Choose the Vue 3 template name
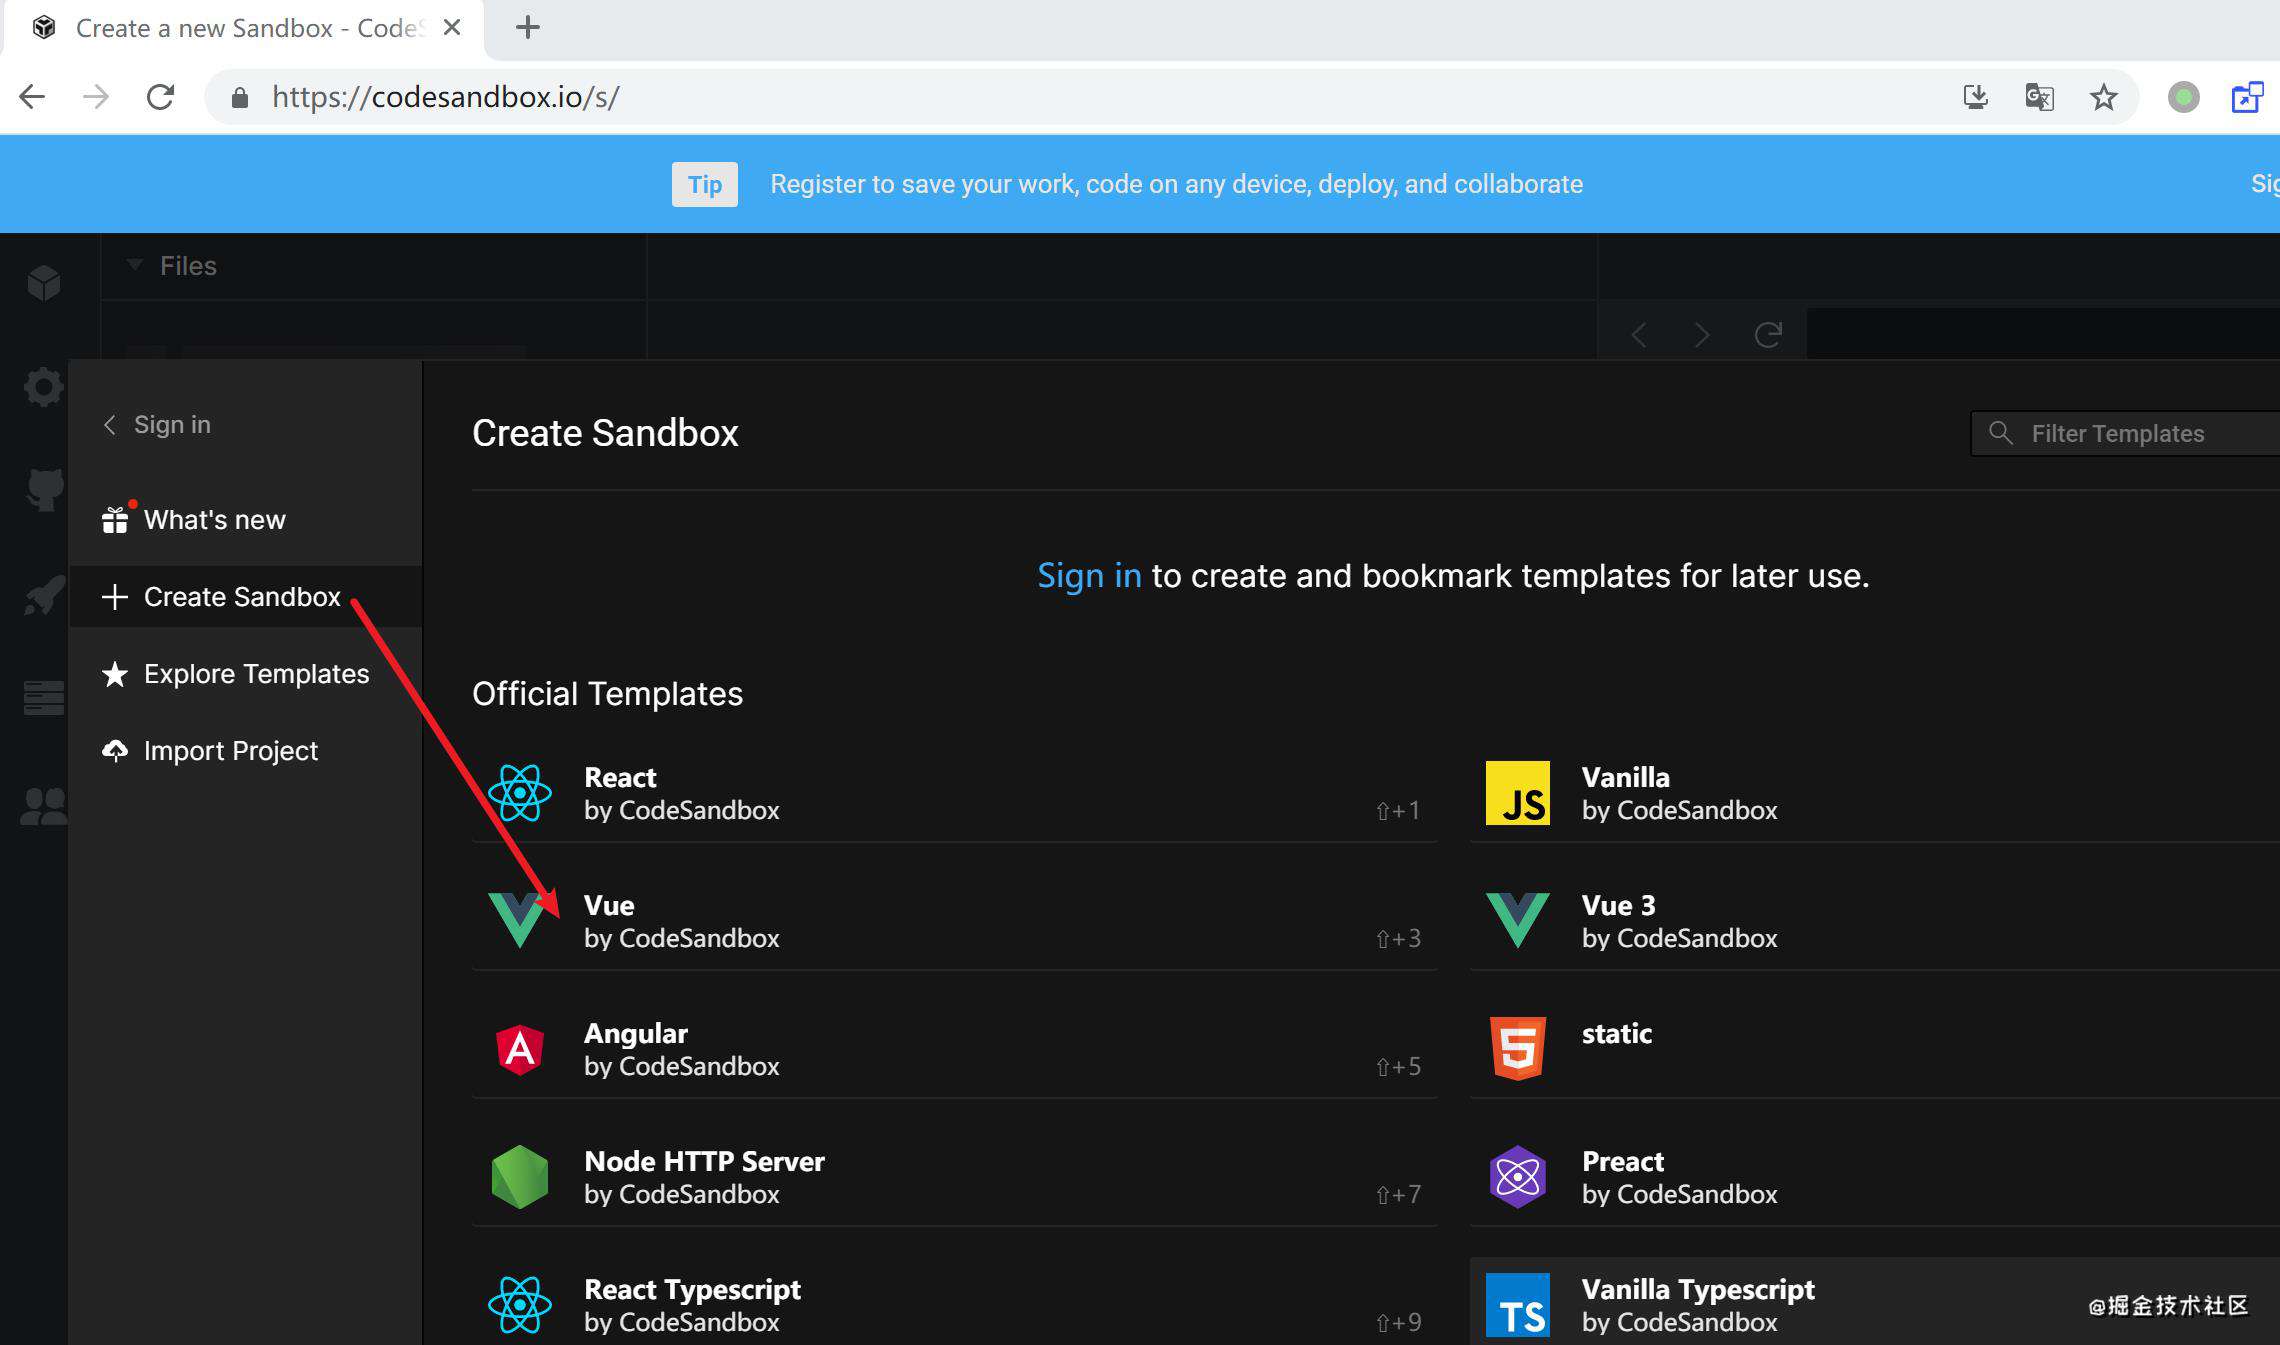Image resolution: width=2280 pixels, height=1345 pixels. point(1618,905)
